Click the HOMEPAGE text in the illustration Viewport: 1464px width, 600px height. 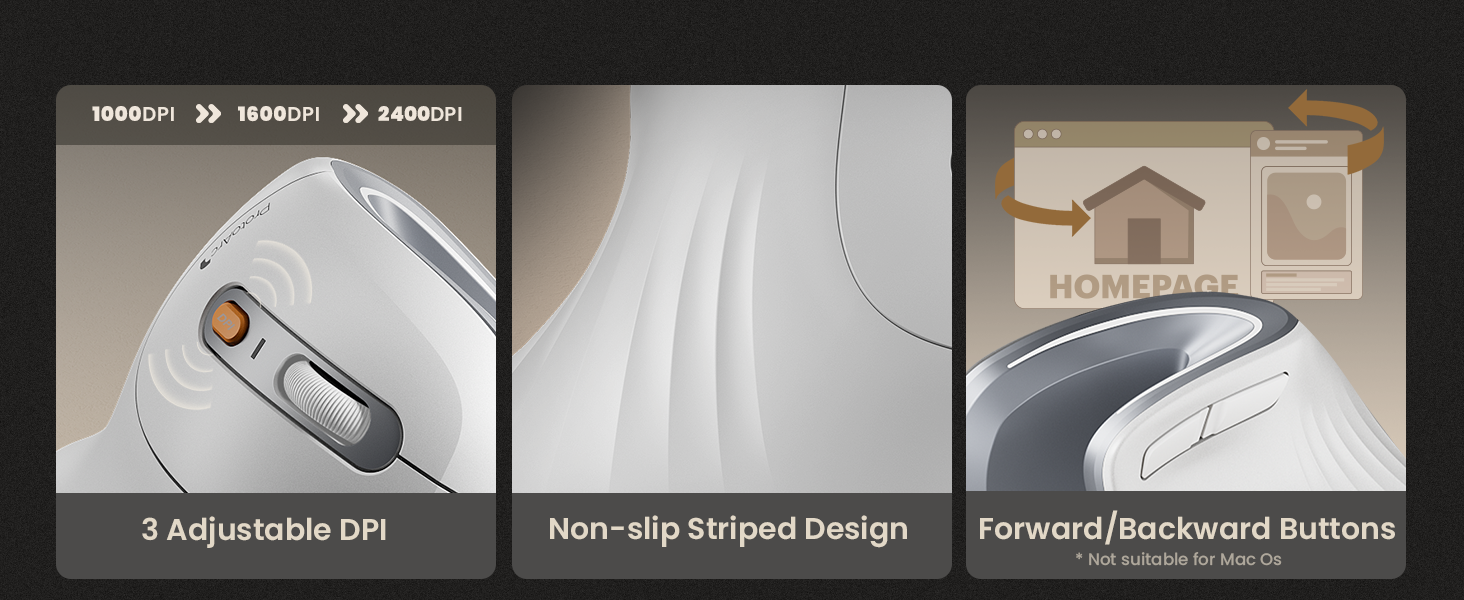coord(1143,286)
